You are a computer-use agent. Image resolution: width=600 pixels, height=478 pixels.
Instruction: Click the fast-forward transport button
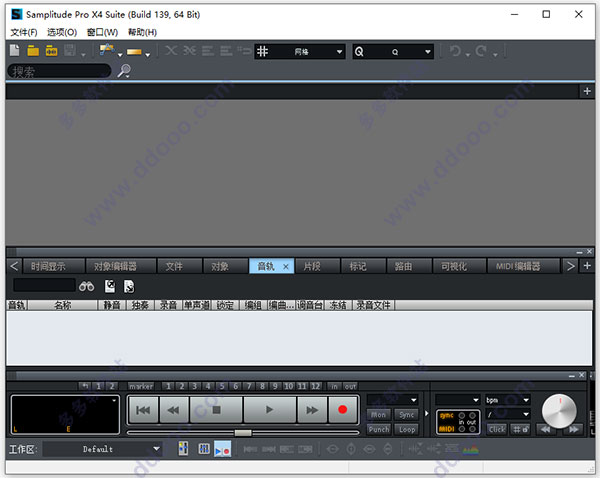(312, 410)
